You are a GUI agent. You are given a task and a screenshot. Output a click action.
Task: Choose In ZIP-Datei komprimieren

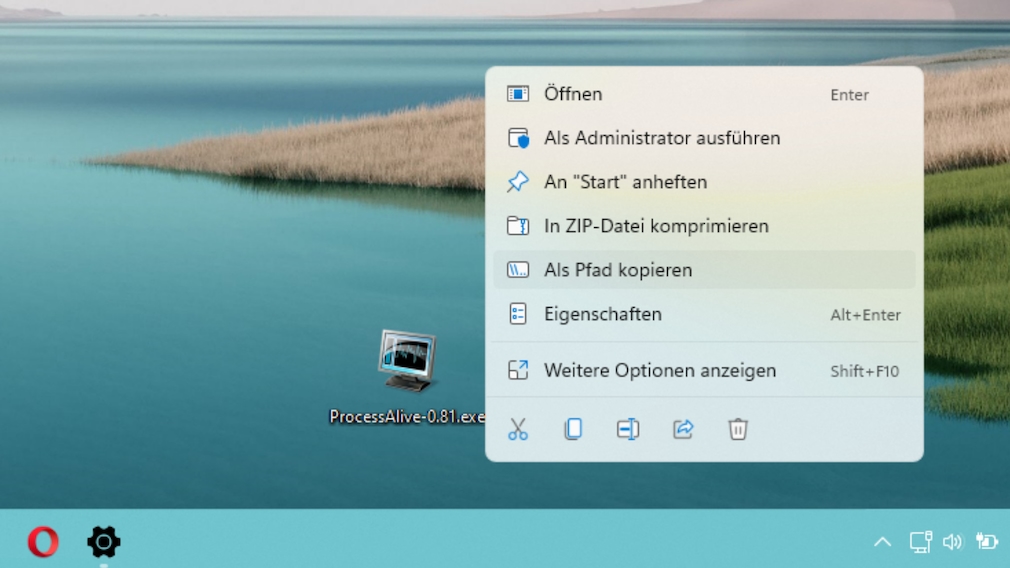click(x=704, y=226)
